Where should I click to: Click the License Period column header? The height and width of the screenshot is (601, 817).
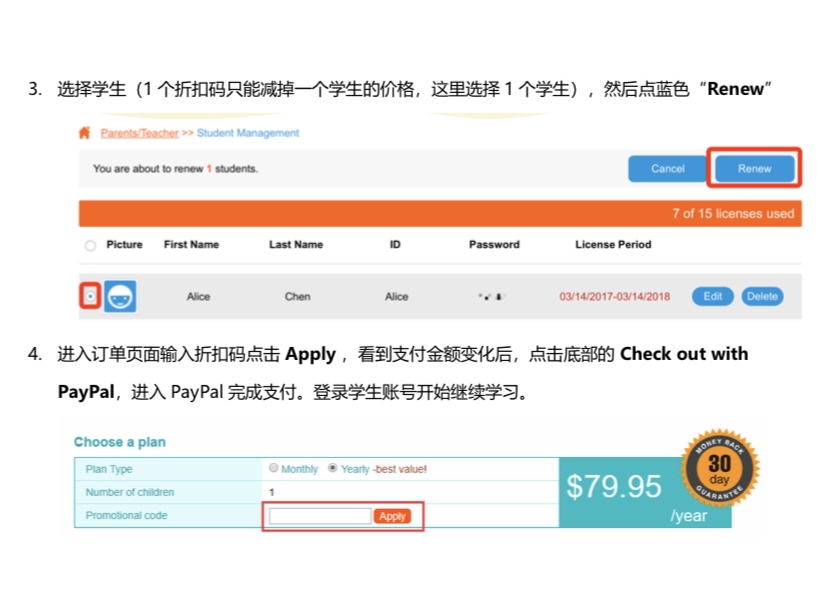point(613,245)
